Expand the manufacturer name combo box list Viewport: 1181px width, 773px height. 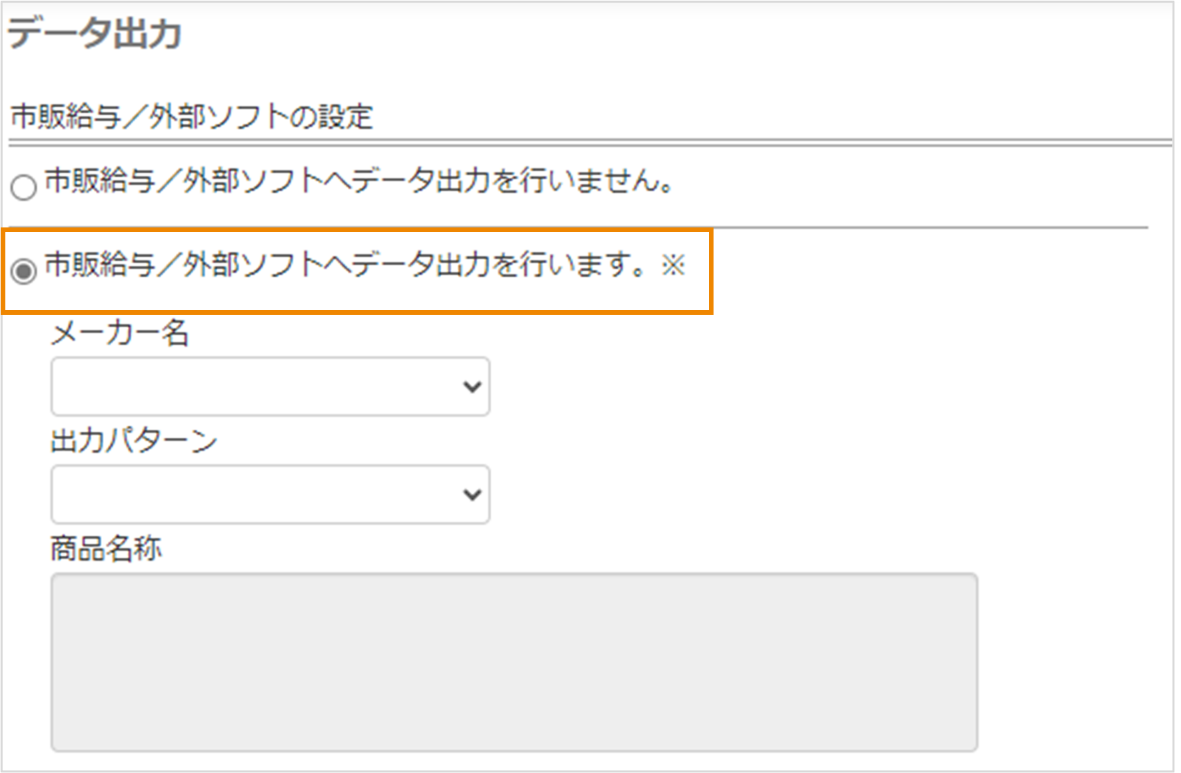tap(270, 387)
